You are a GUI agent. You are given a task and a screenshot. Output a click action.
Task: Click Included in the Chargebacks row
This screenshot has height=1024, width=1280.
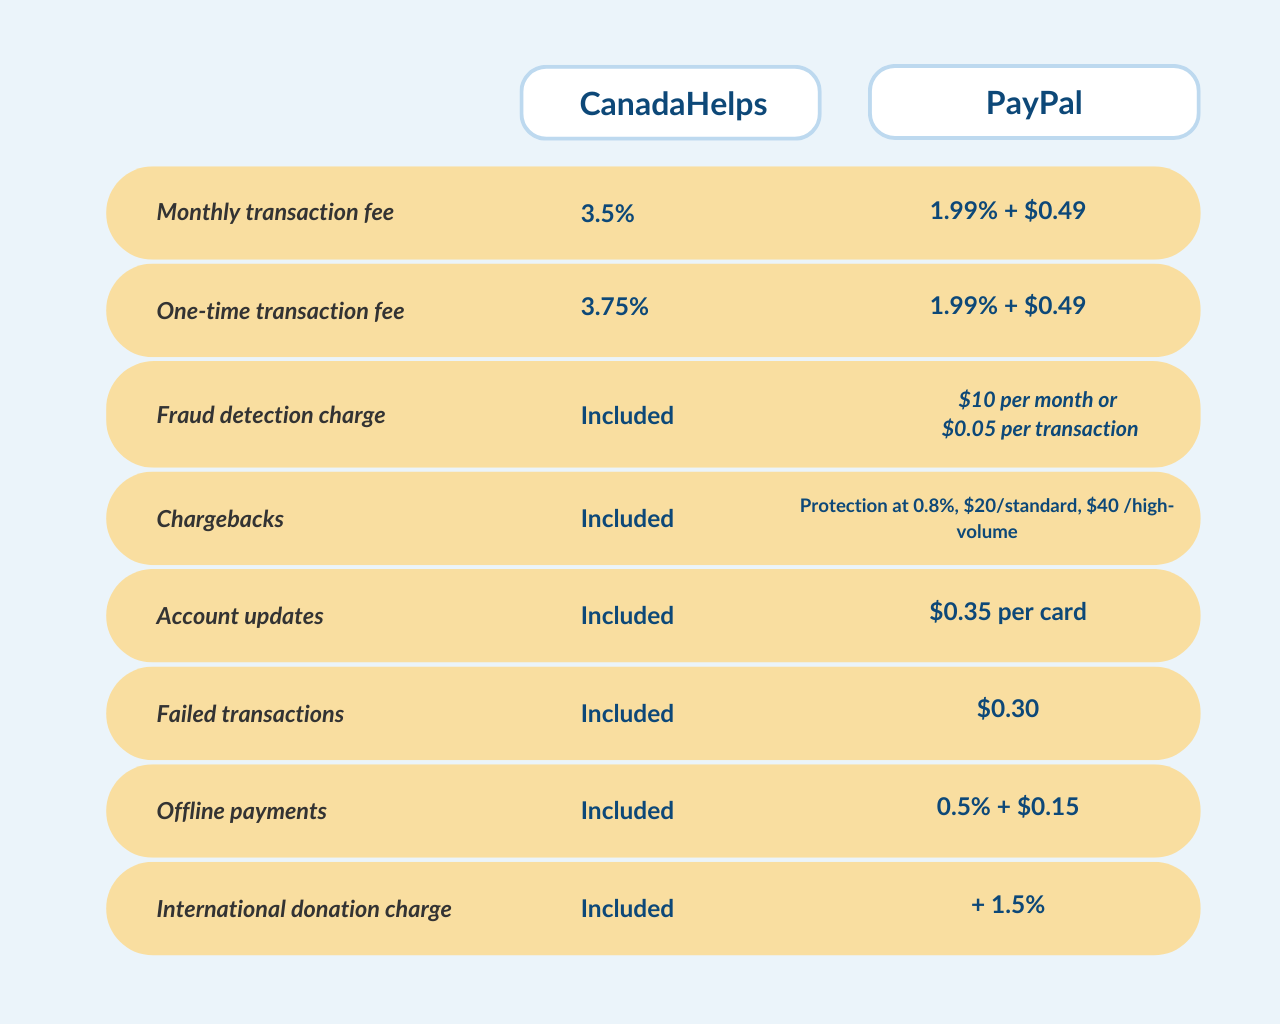pyautogui.click(x=627, y=519)
